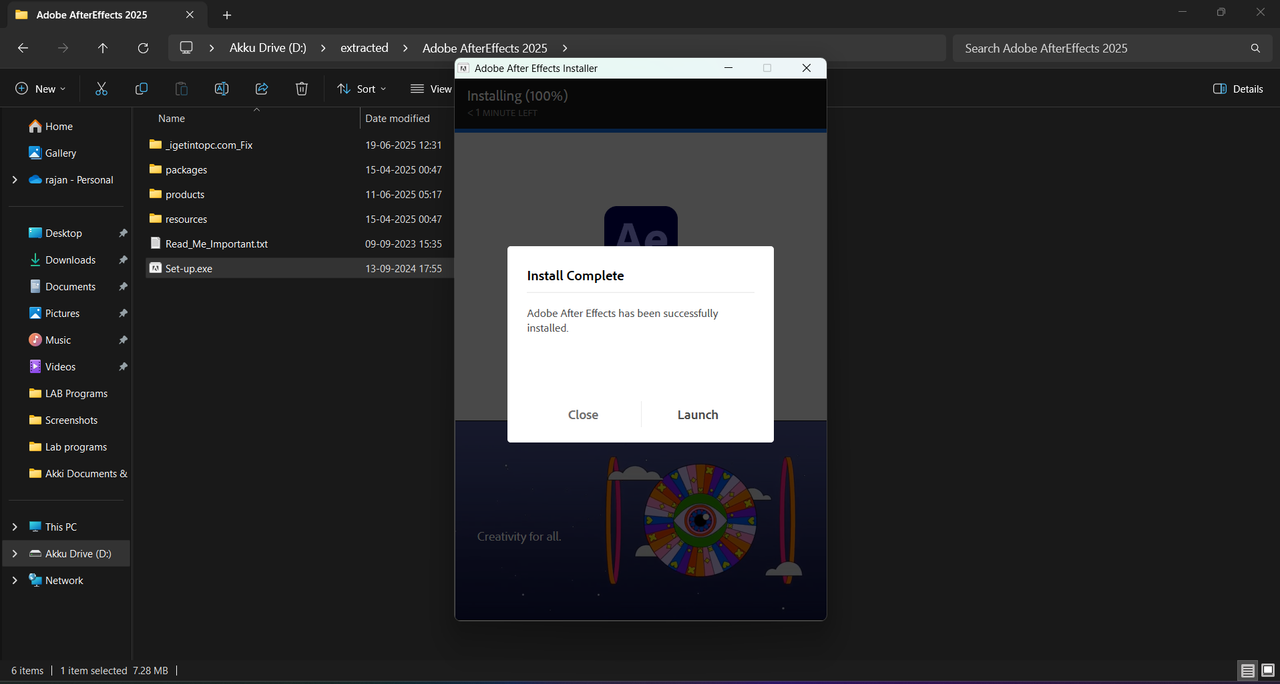
Task: Select LAB Programs folder in sidebar
Action: pyautogui.click(x=68, y=393)
